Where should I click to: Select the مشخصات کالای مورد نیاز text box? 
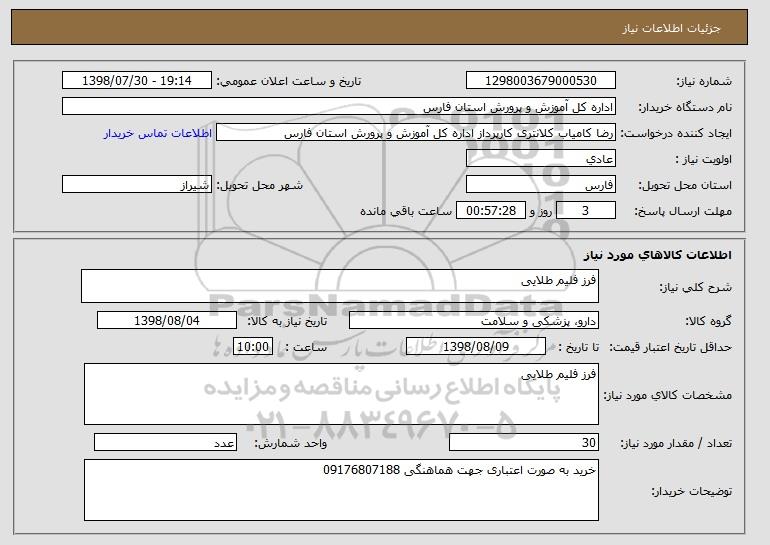click(x=341, y=394)
